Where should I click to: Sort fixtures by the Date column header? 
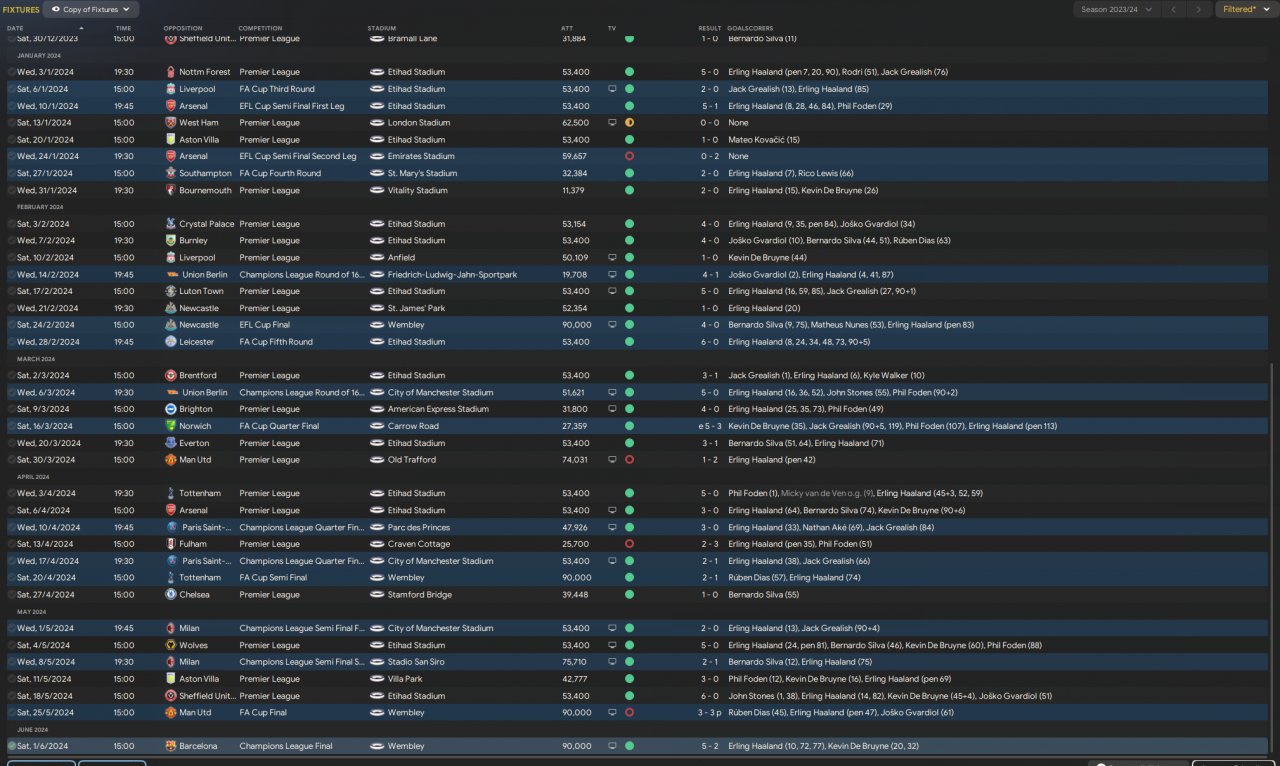[x=15, y=28]
